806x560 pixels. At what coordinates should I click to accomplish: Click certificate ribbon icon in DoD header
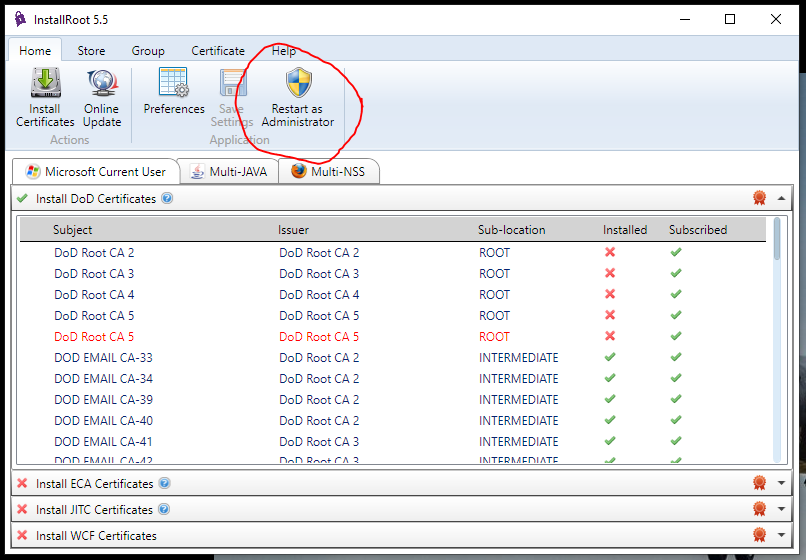coord(759,198)
